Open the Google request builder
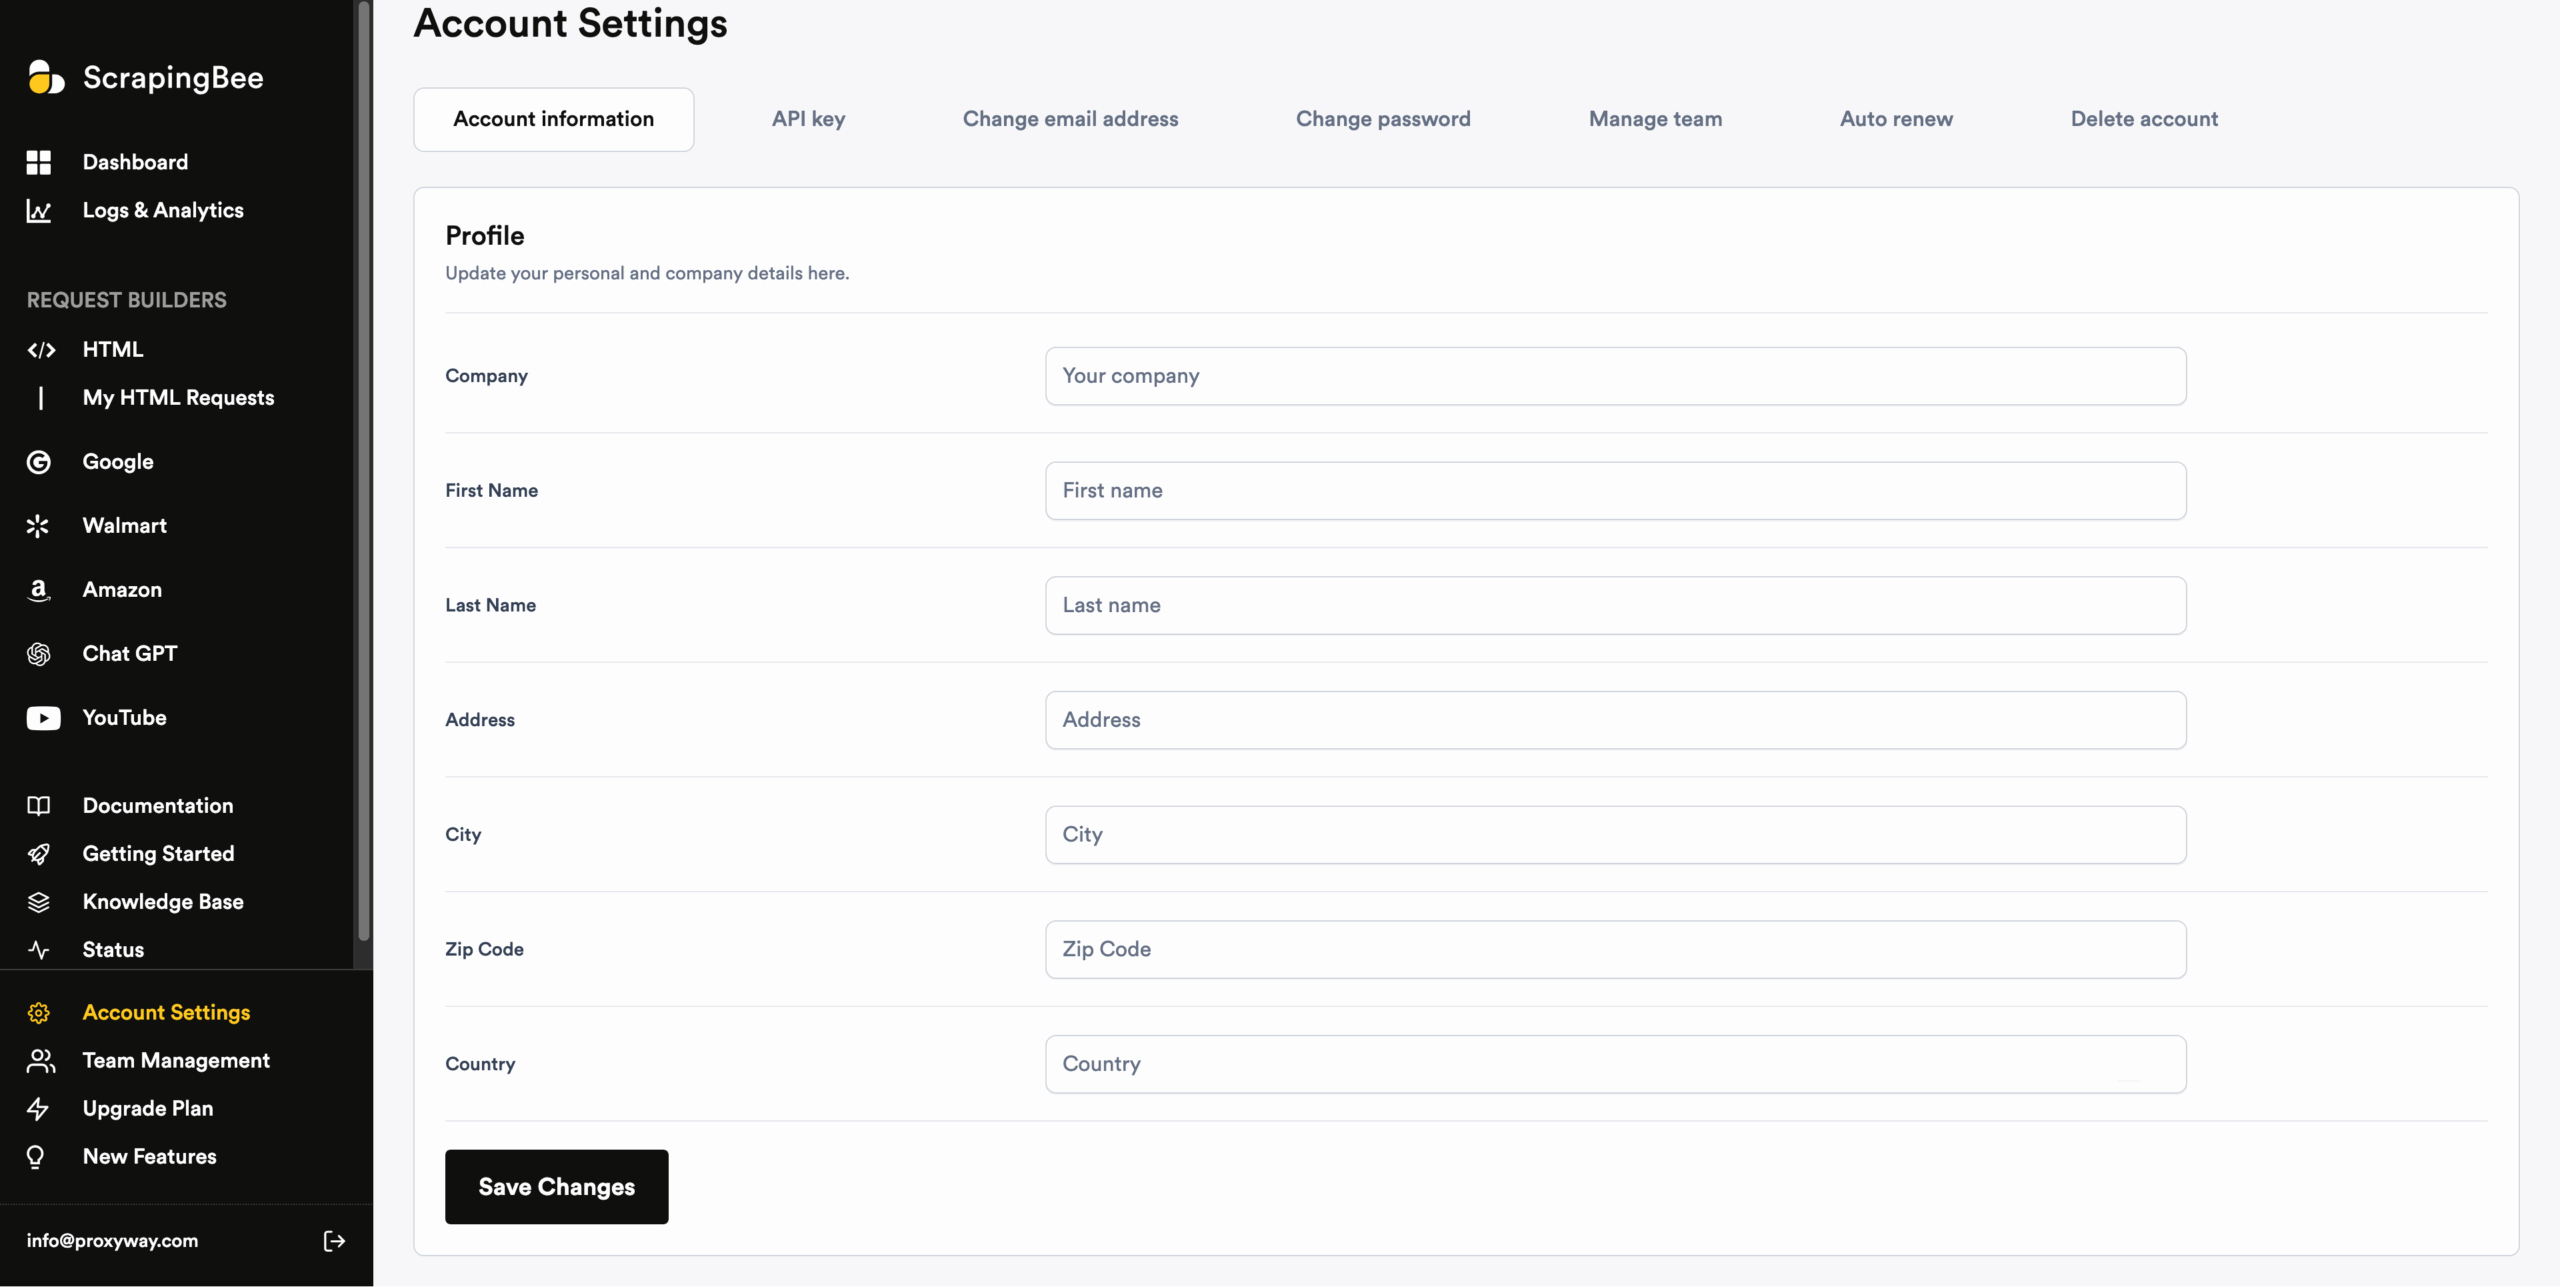 (x=118, y=461)
